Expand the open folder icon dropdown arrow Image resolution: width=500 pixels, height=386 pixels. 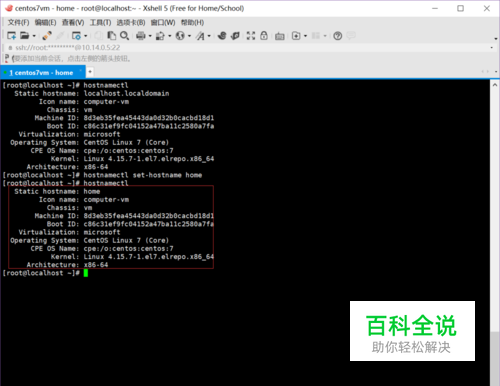coord(34,36)
